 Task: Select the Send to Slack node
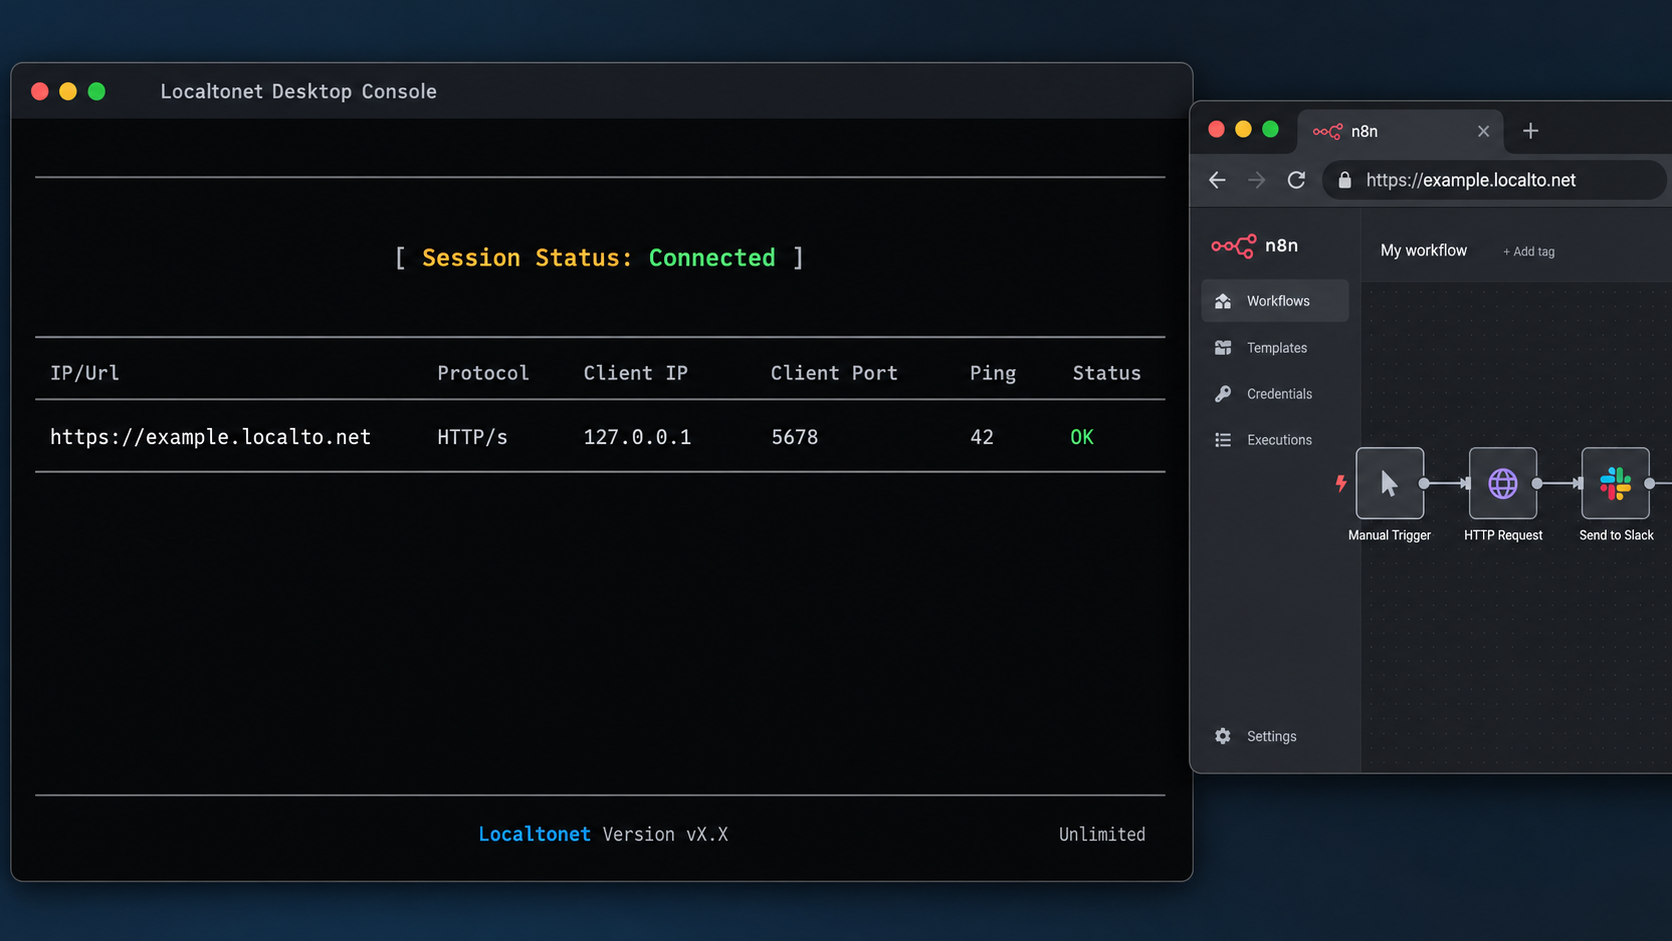[1616, 484]
